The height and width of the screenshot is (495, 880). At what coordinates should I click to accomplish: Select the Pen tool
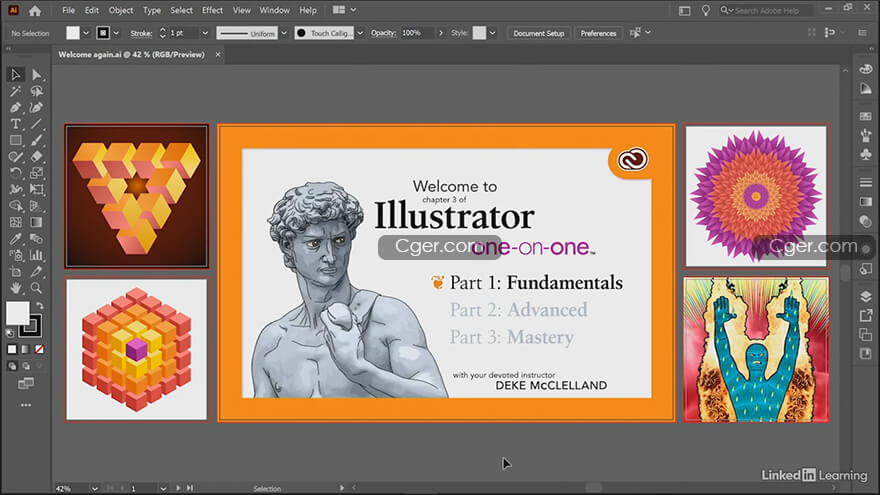click(x=16, y=107)
